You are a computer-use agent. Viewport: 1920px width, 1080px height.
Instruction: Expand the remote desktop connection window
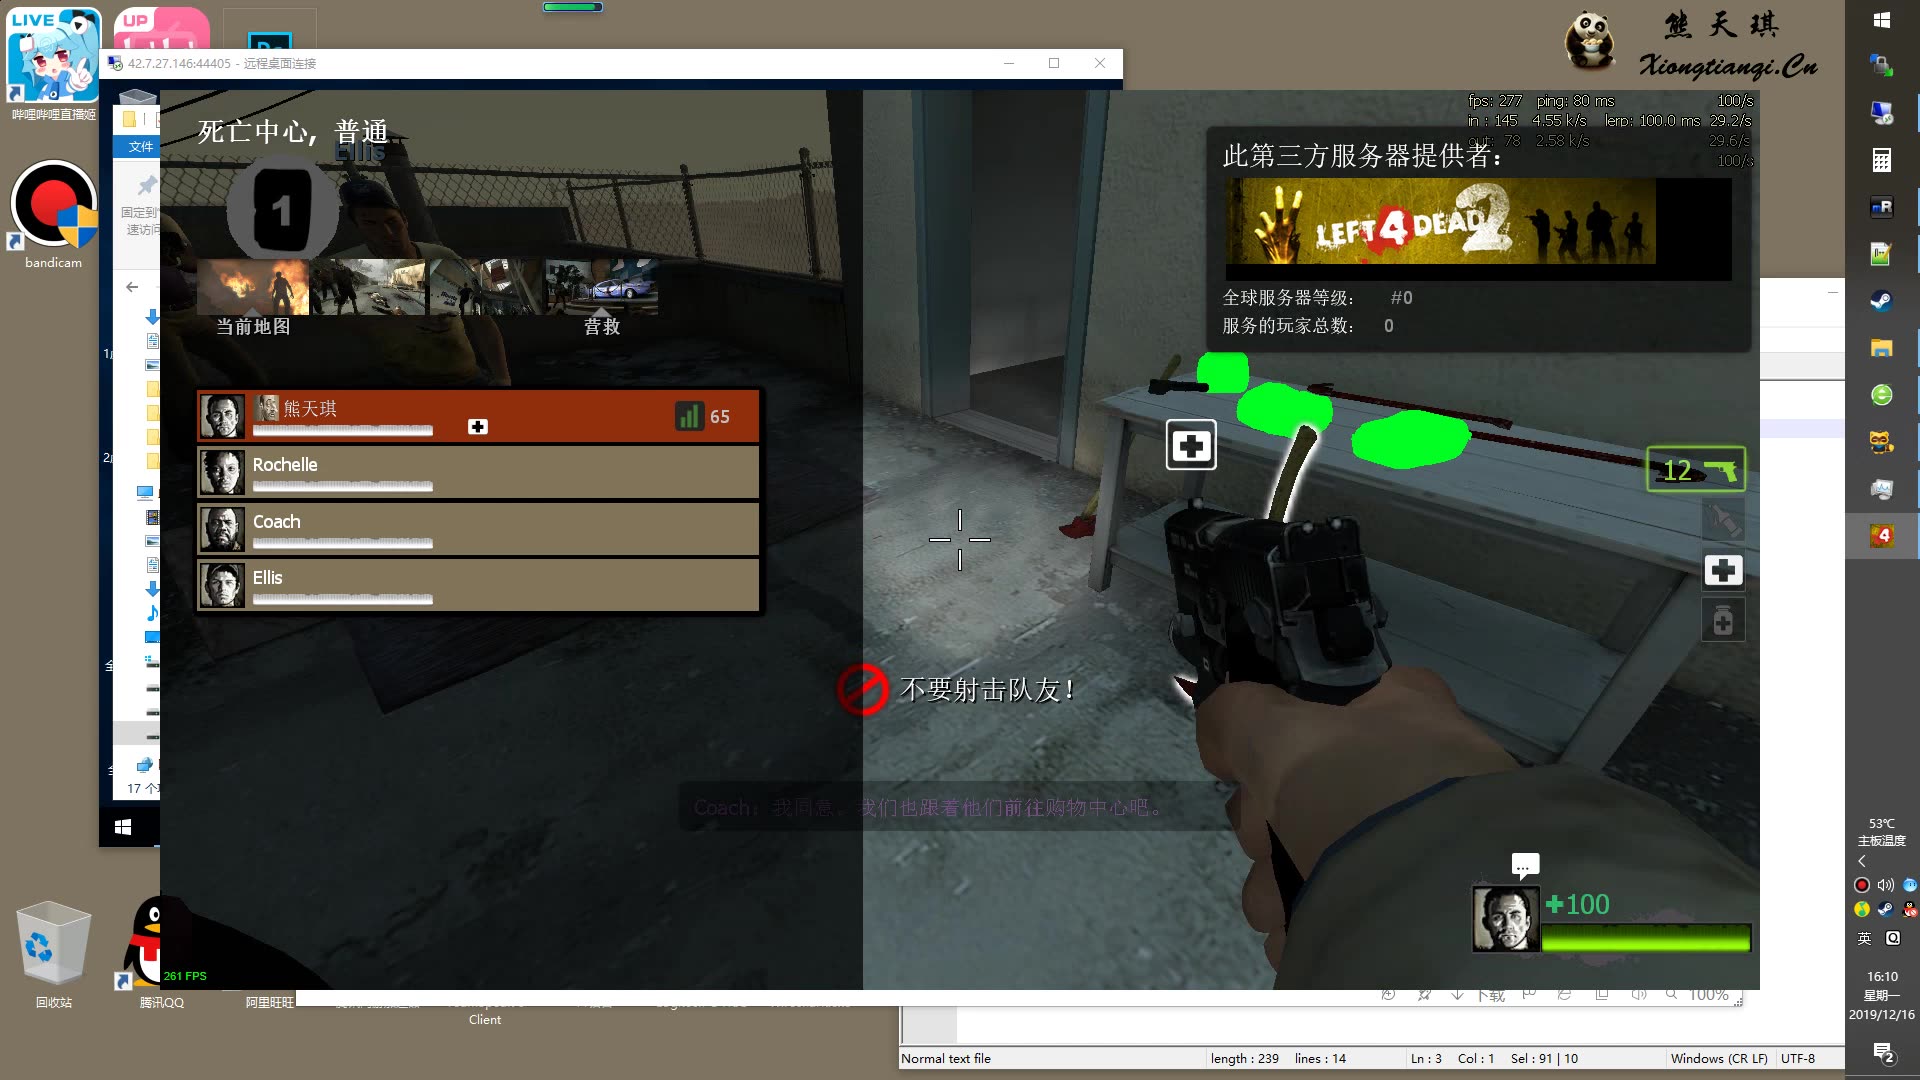1054,62
